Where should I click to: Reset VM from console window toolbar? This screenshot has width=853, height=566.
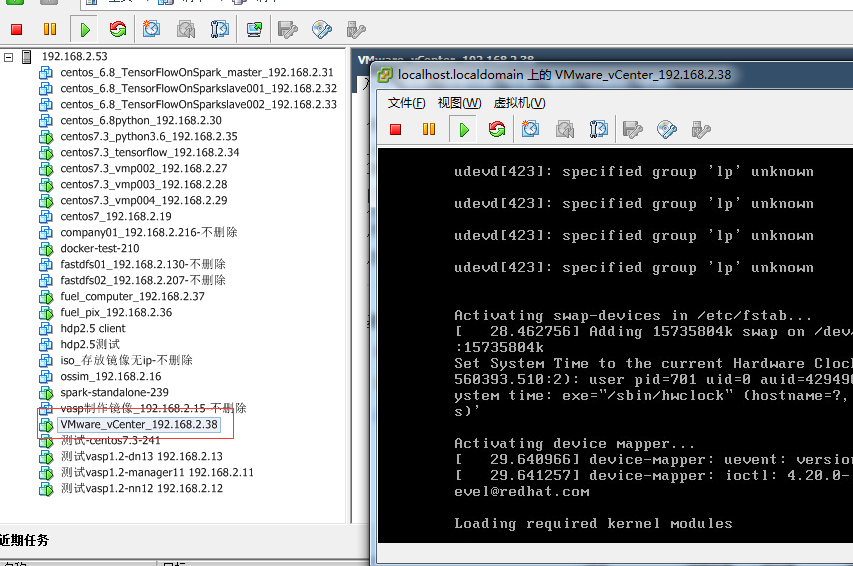pos(497,130)
